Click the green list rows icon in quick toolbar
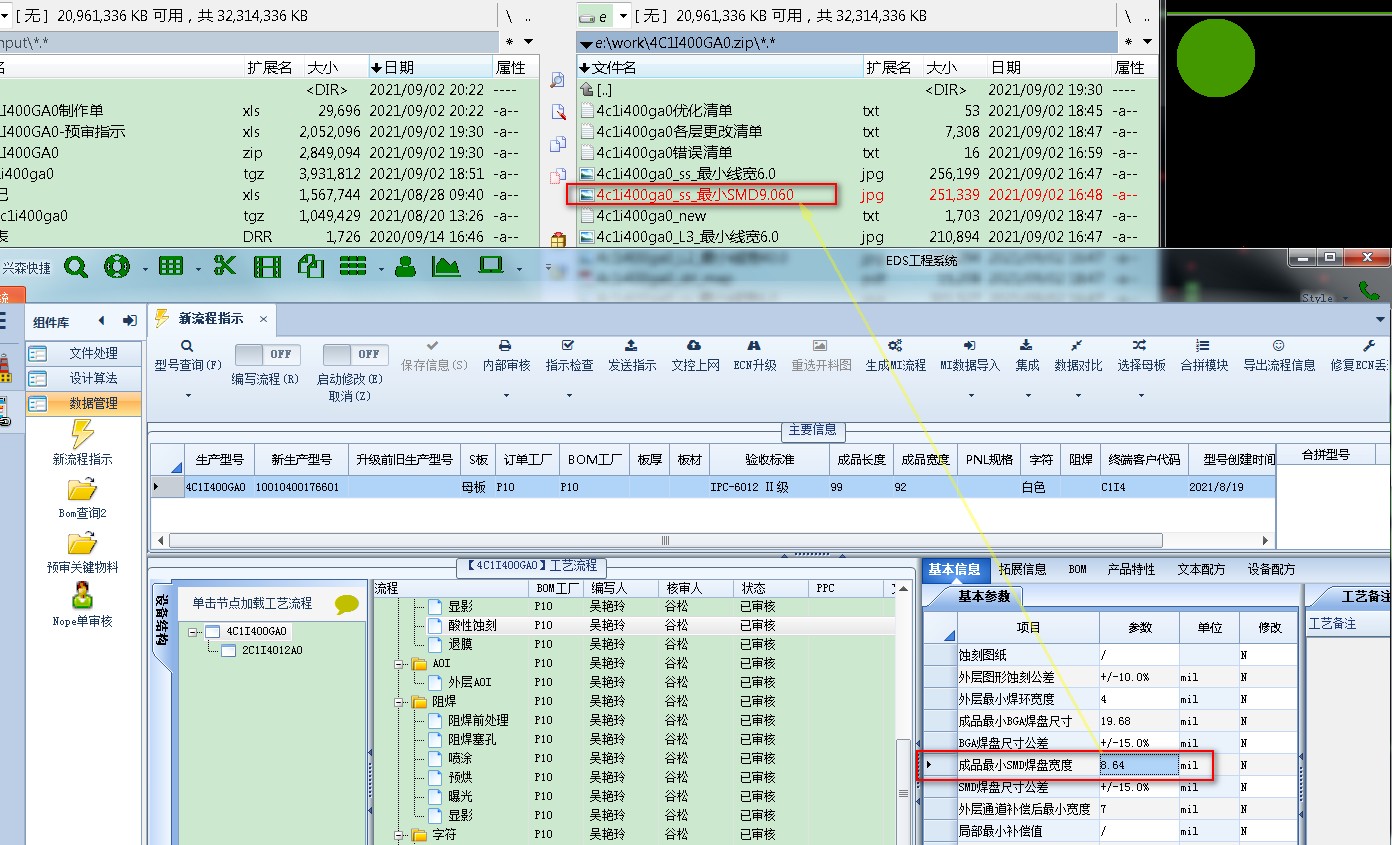 tap(353, 266)
